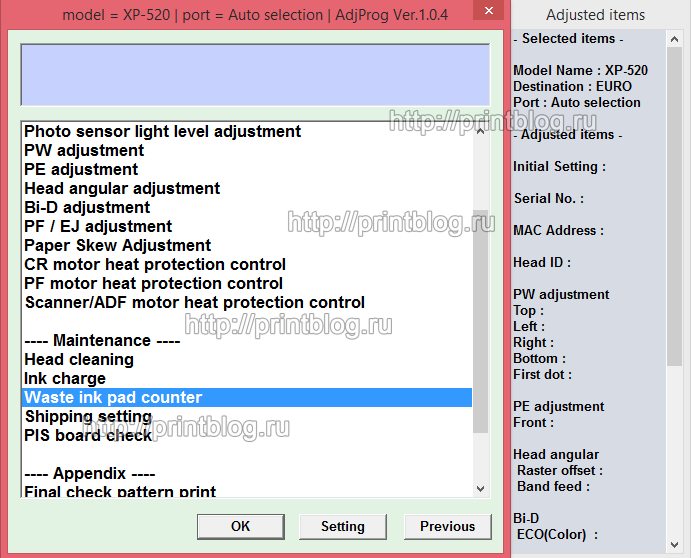Click Adjusted items panel scroll up arrow
Viewport: 691px width, 558px height.
pyautogui.click(x=674, y=39)
